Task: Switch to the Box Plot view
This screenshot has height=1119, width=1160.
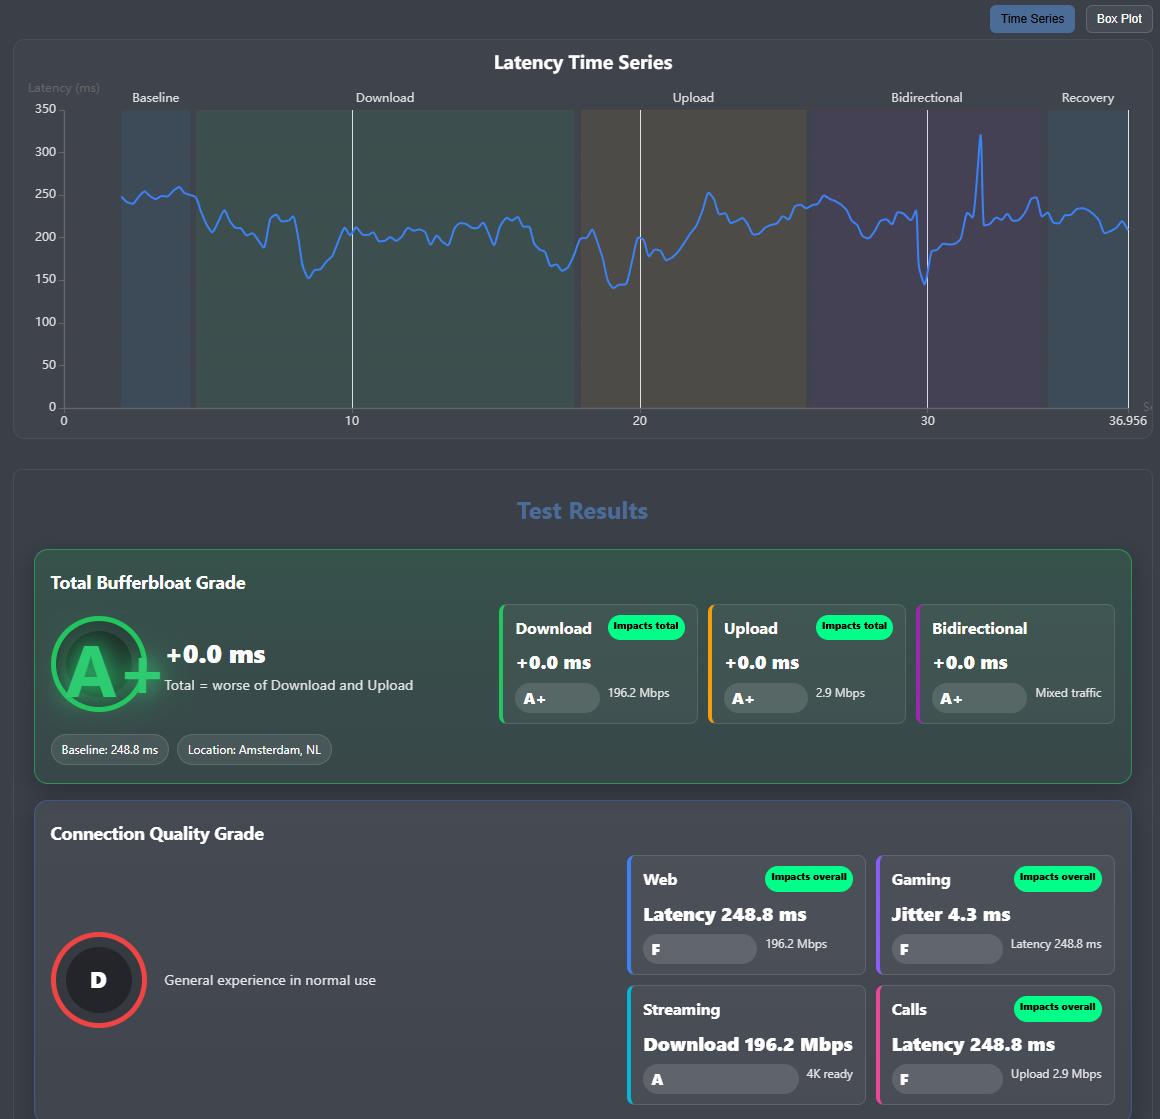Action: tap(1119, 19)
